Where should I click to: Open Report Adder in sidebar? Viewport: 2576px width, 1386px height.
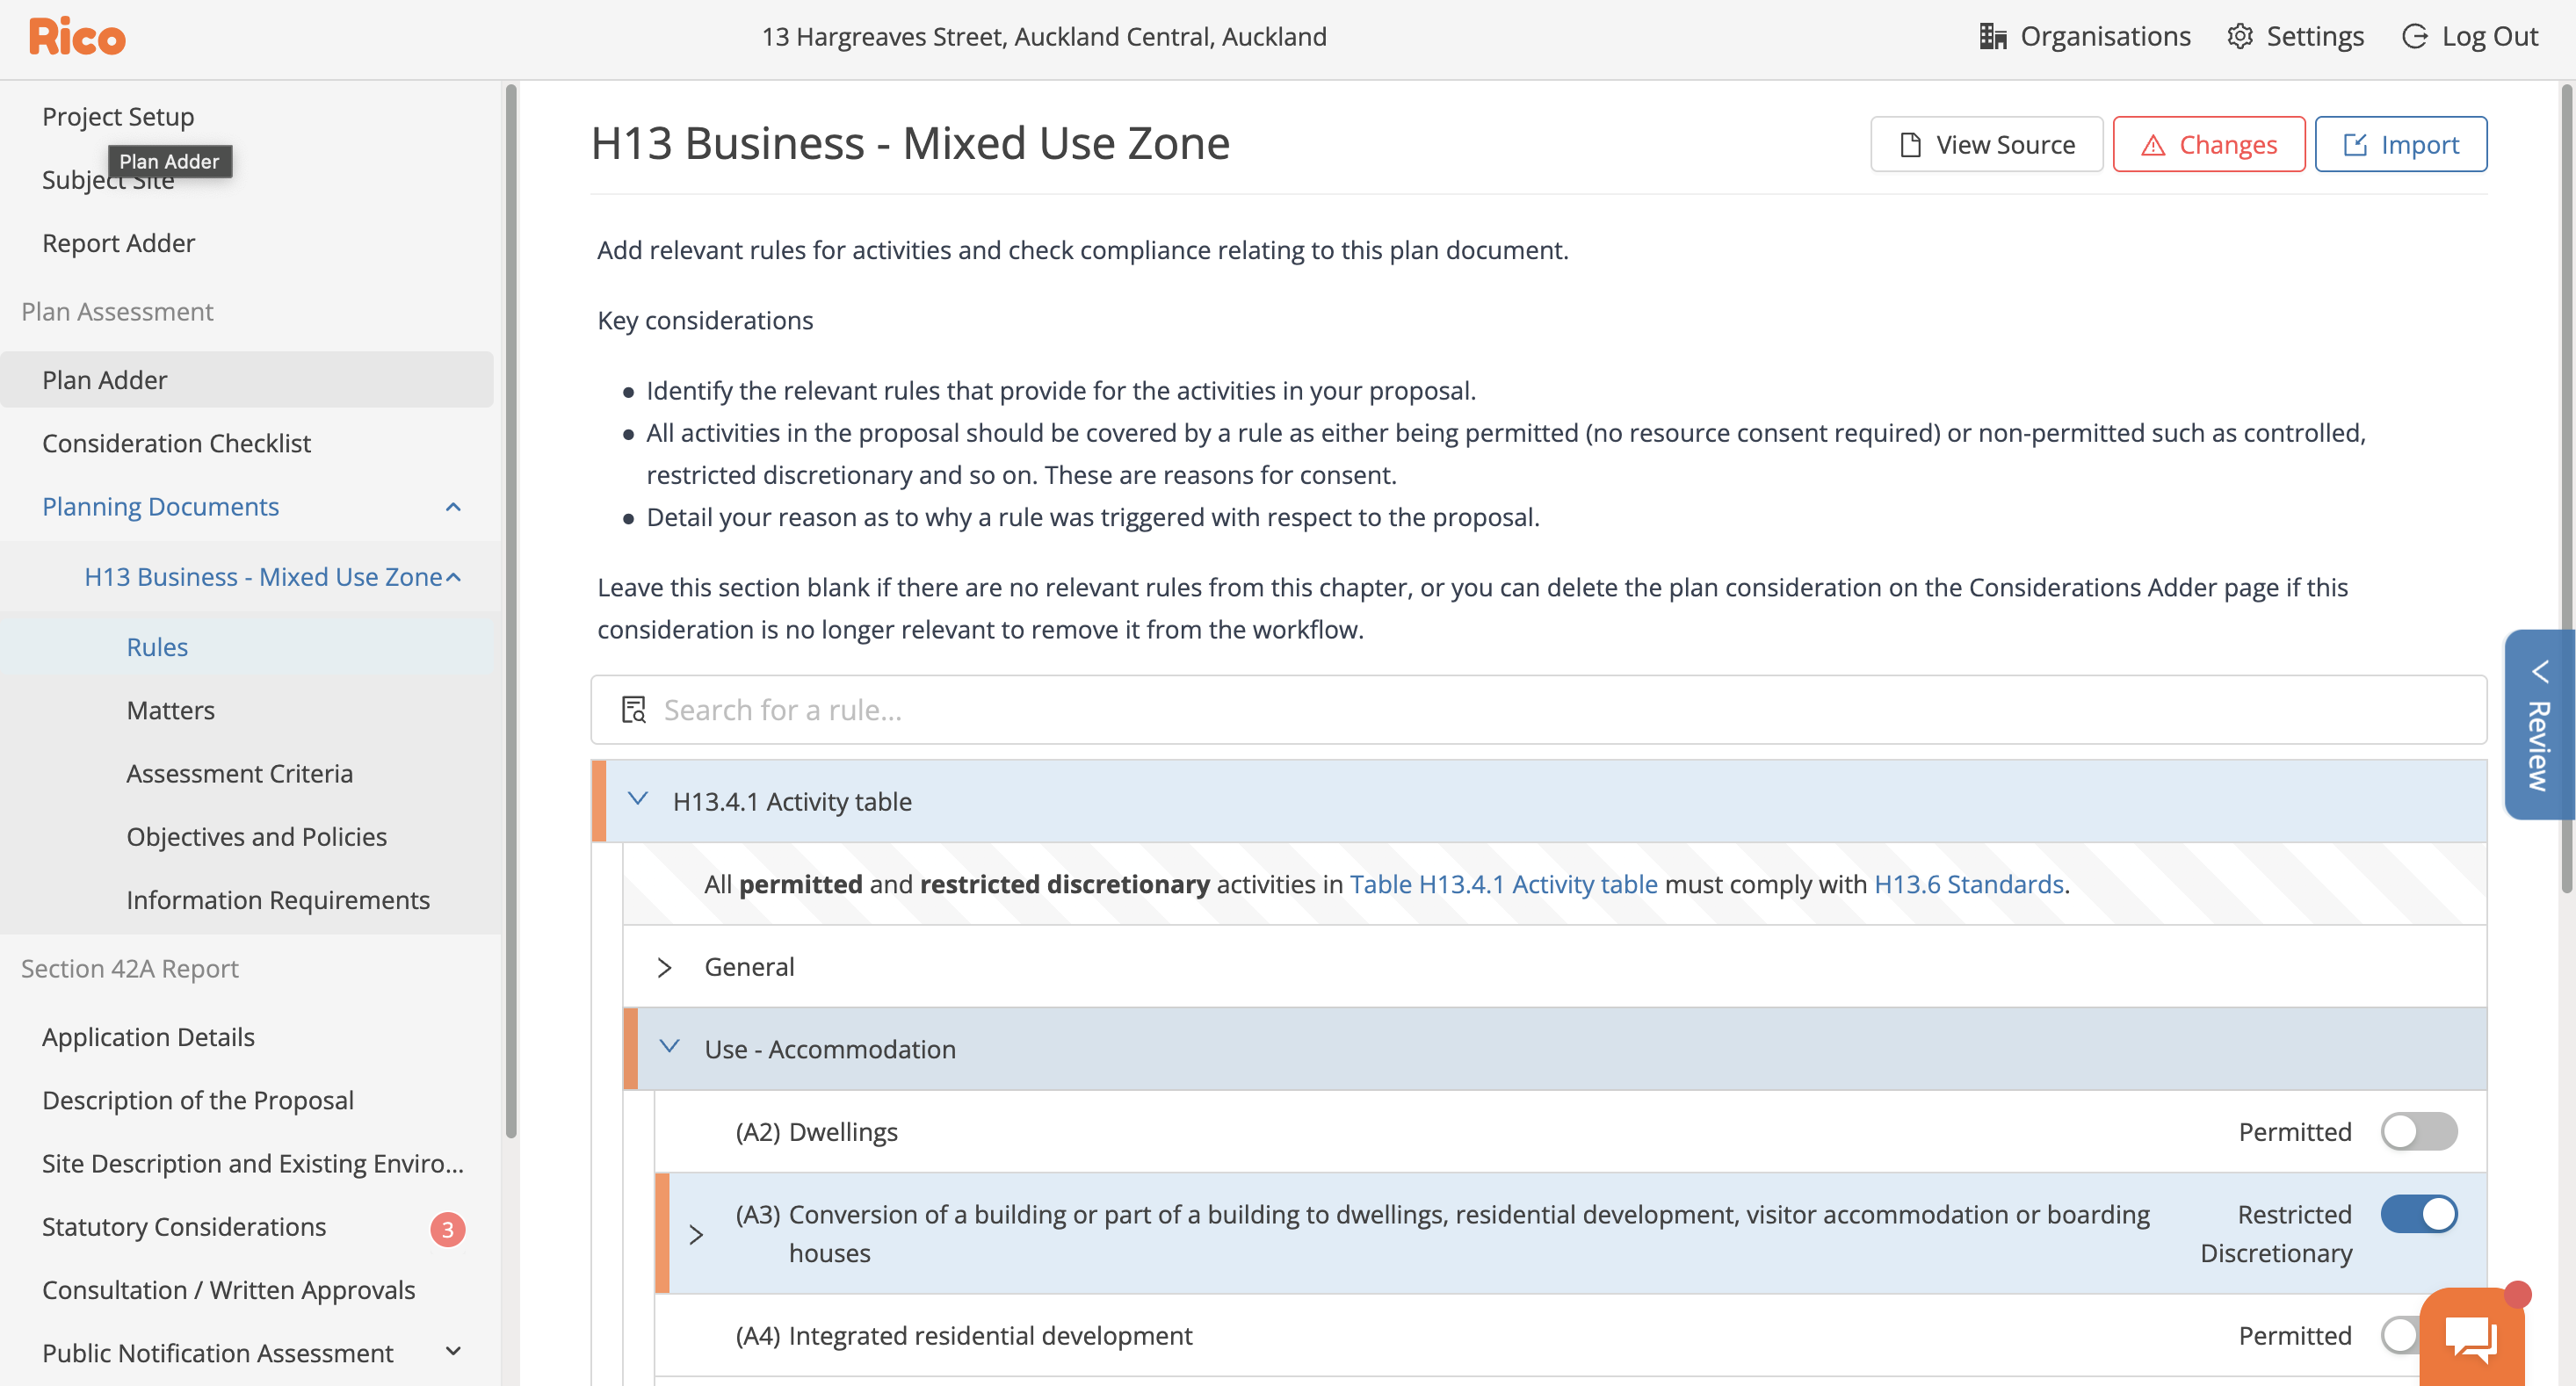(x=118, y=243)
